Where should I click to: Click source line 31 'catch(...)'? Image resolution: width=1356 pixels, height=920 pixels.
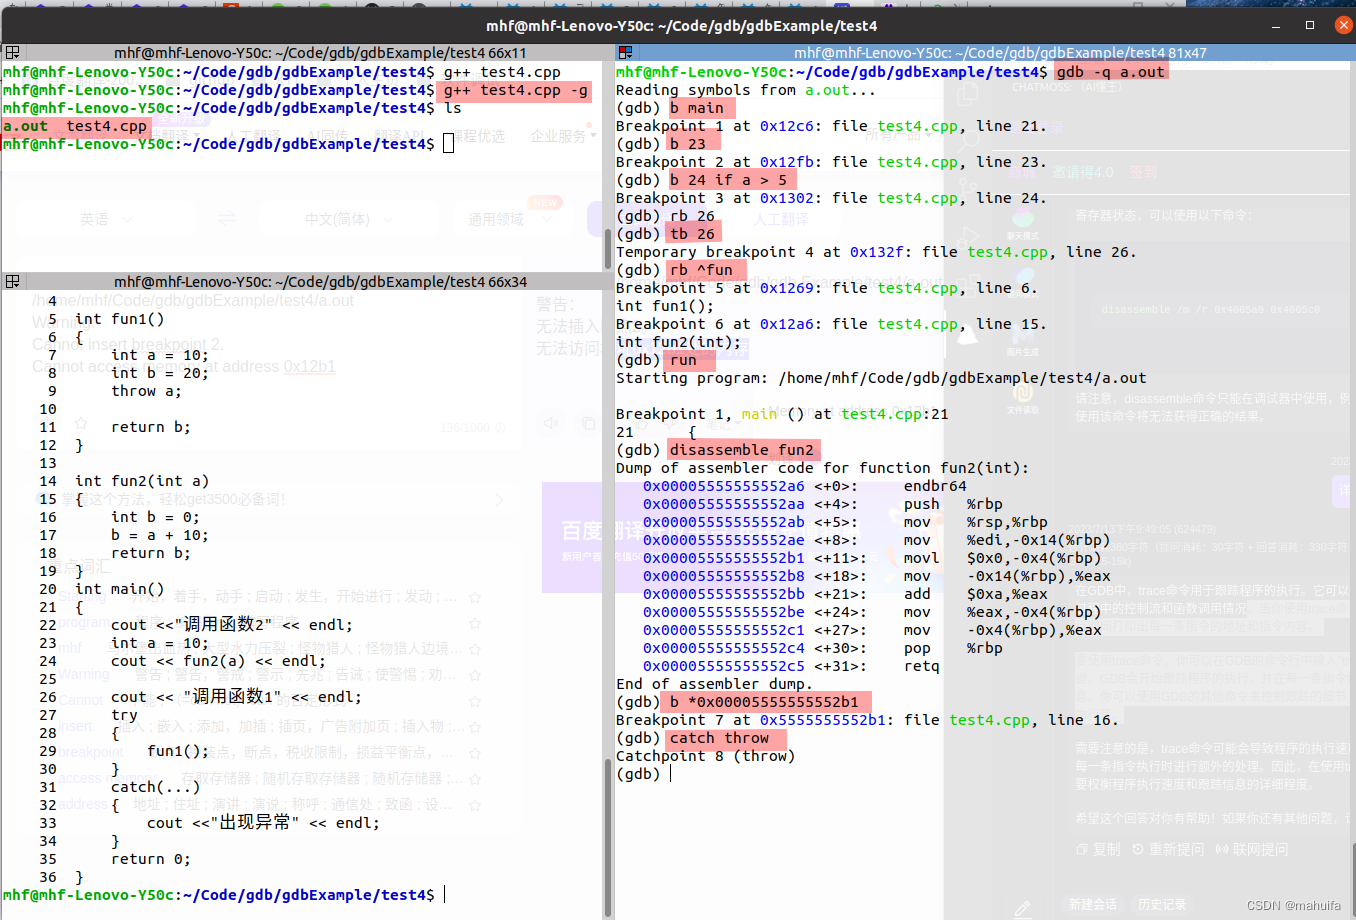click(156, 787)
